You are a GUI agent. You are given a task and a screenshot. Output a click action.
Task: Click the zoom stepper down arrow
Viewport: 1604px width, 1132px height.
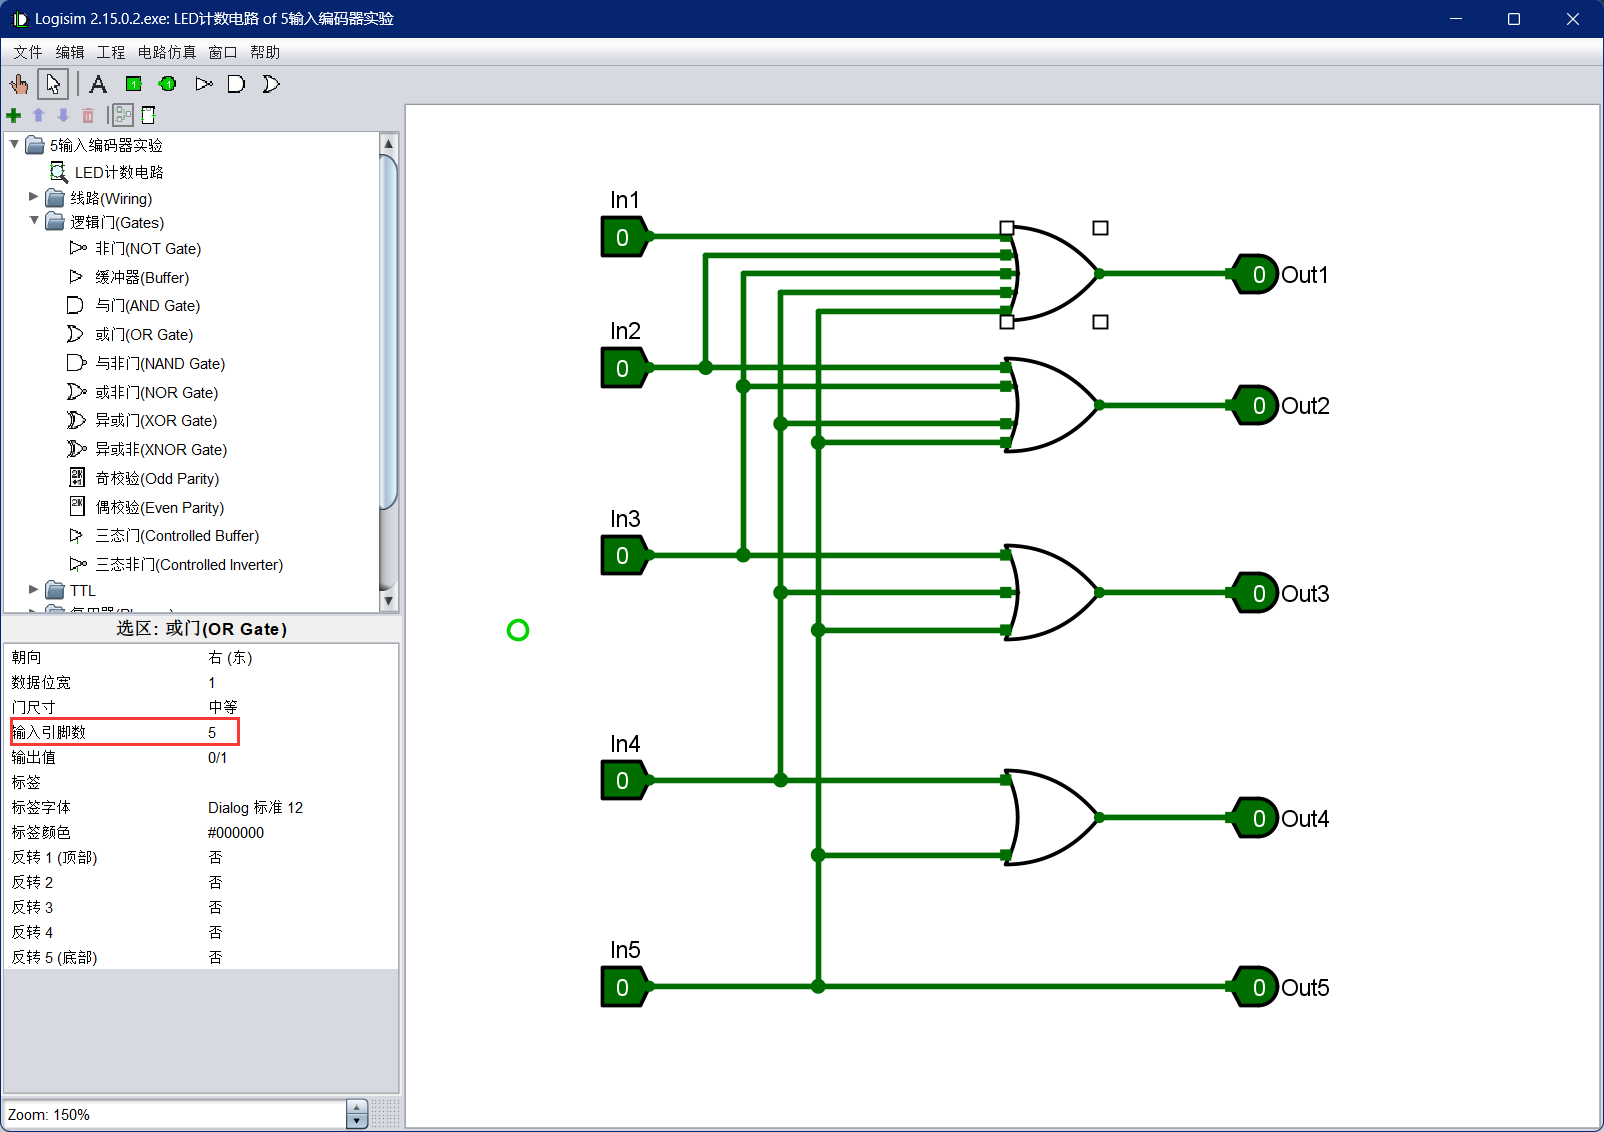click(x=357, y=1121)
